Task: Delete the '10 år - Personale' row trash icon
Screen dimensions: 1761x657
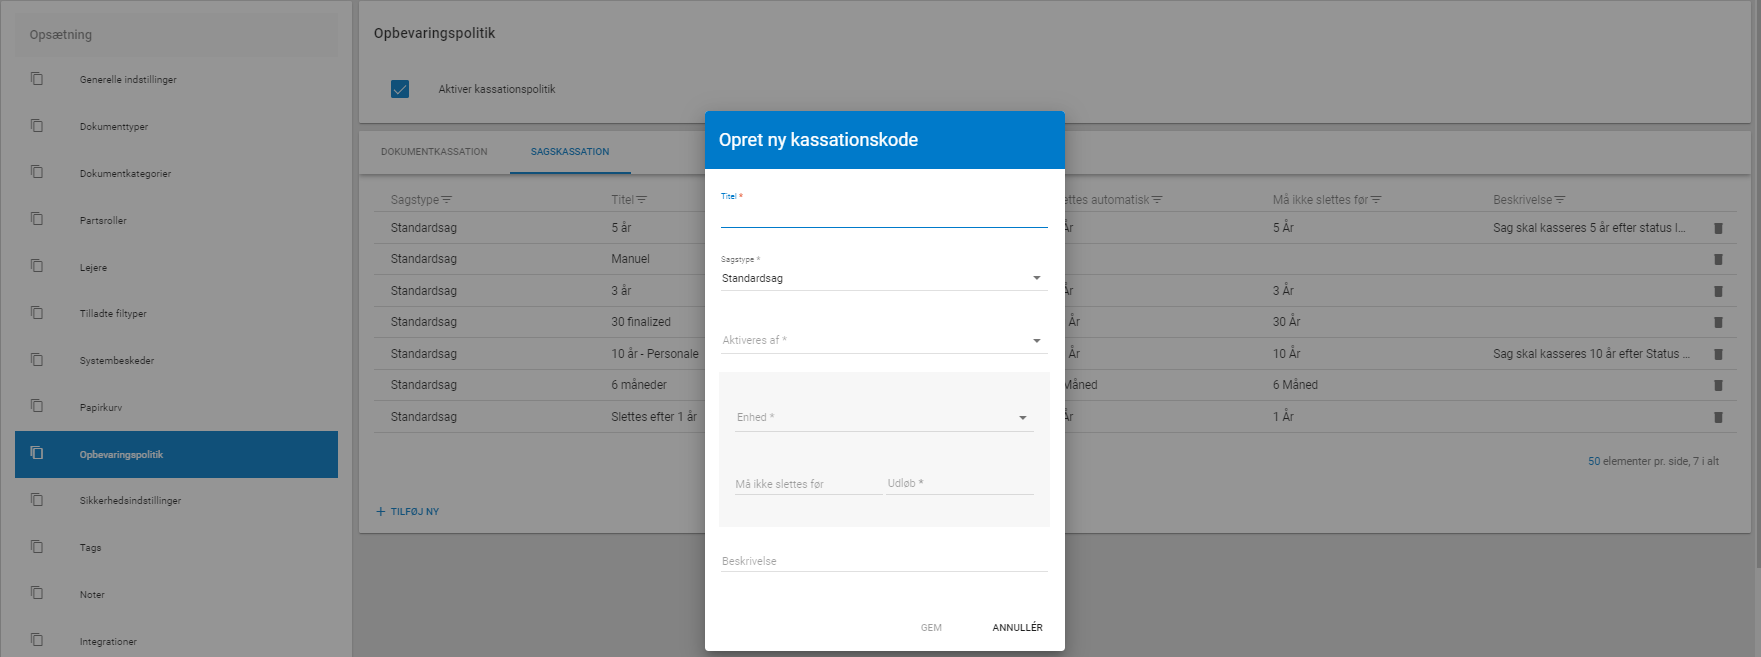Action: pyautogui.click(x=1719, y=354)
